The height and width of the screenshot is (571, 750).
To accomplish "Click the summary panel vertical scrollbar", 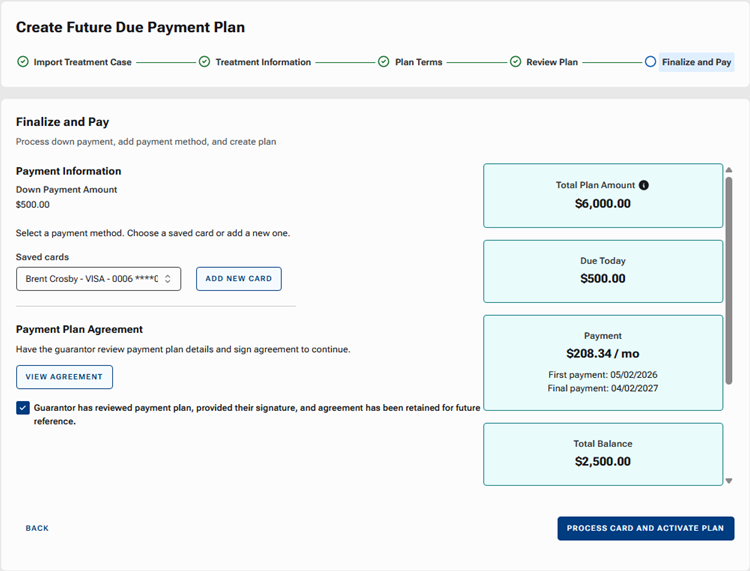I will (729, 280).
